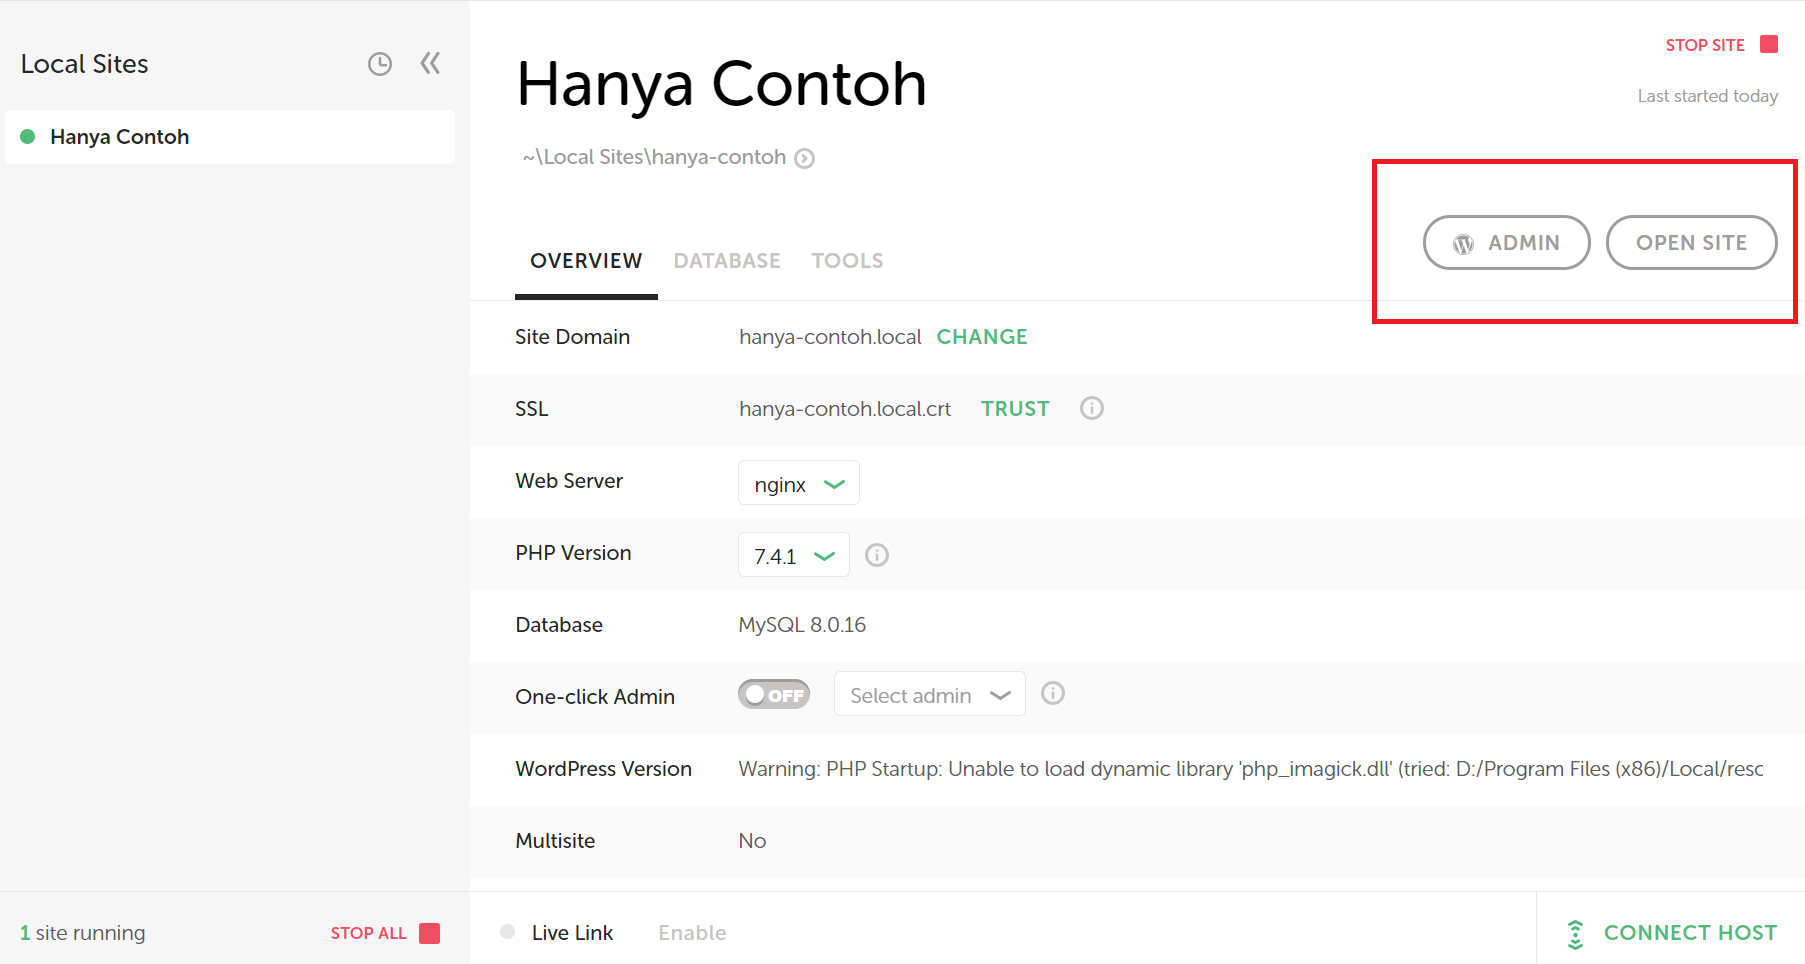The width and height of the screenshot is (1805, 964).
Task: Open the PHP Version 7.4.1 dropdown
Action: pos(793,555)
